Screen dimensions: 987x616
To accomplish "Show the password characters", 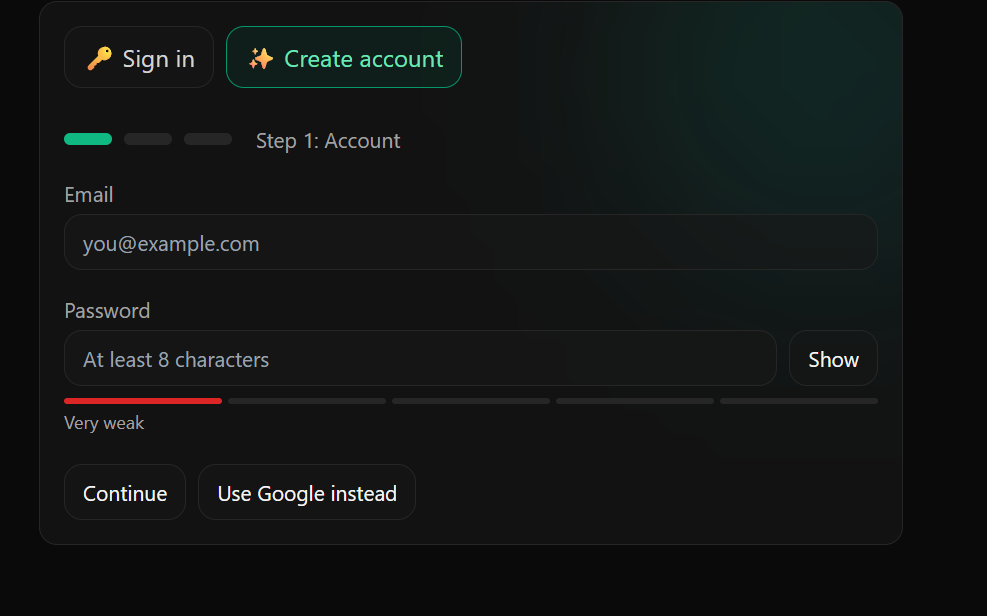I will pyautogui.click(x=833, y=358).
